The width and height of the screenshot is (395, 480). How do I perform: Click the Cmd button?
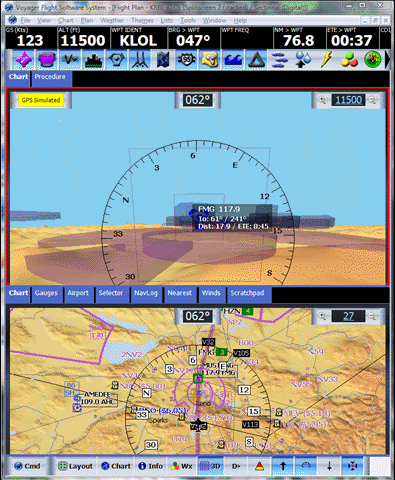(27, 466)
